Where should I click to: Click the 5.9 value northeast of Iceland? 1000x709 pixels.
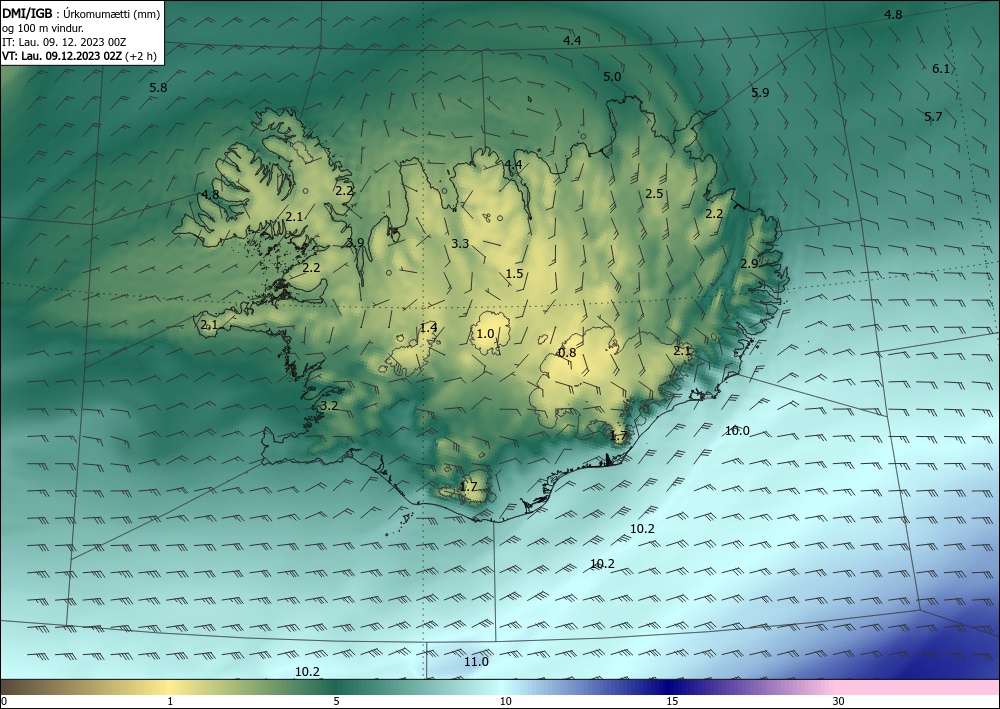click(x=760, y=92)
